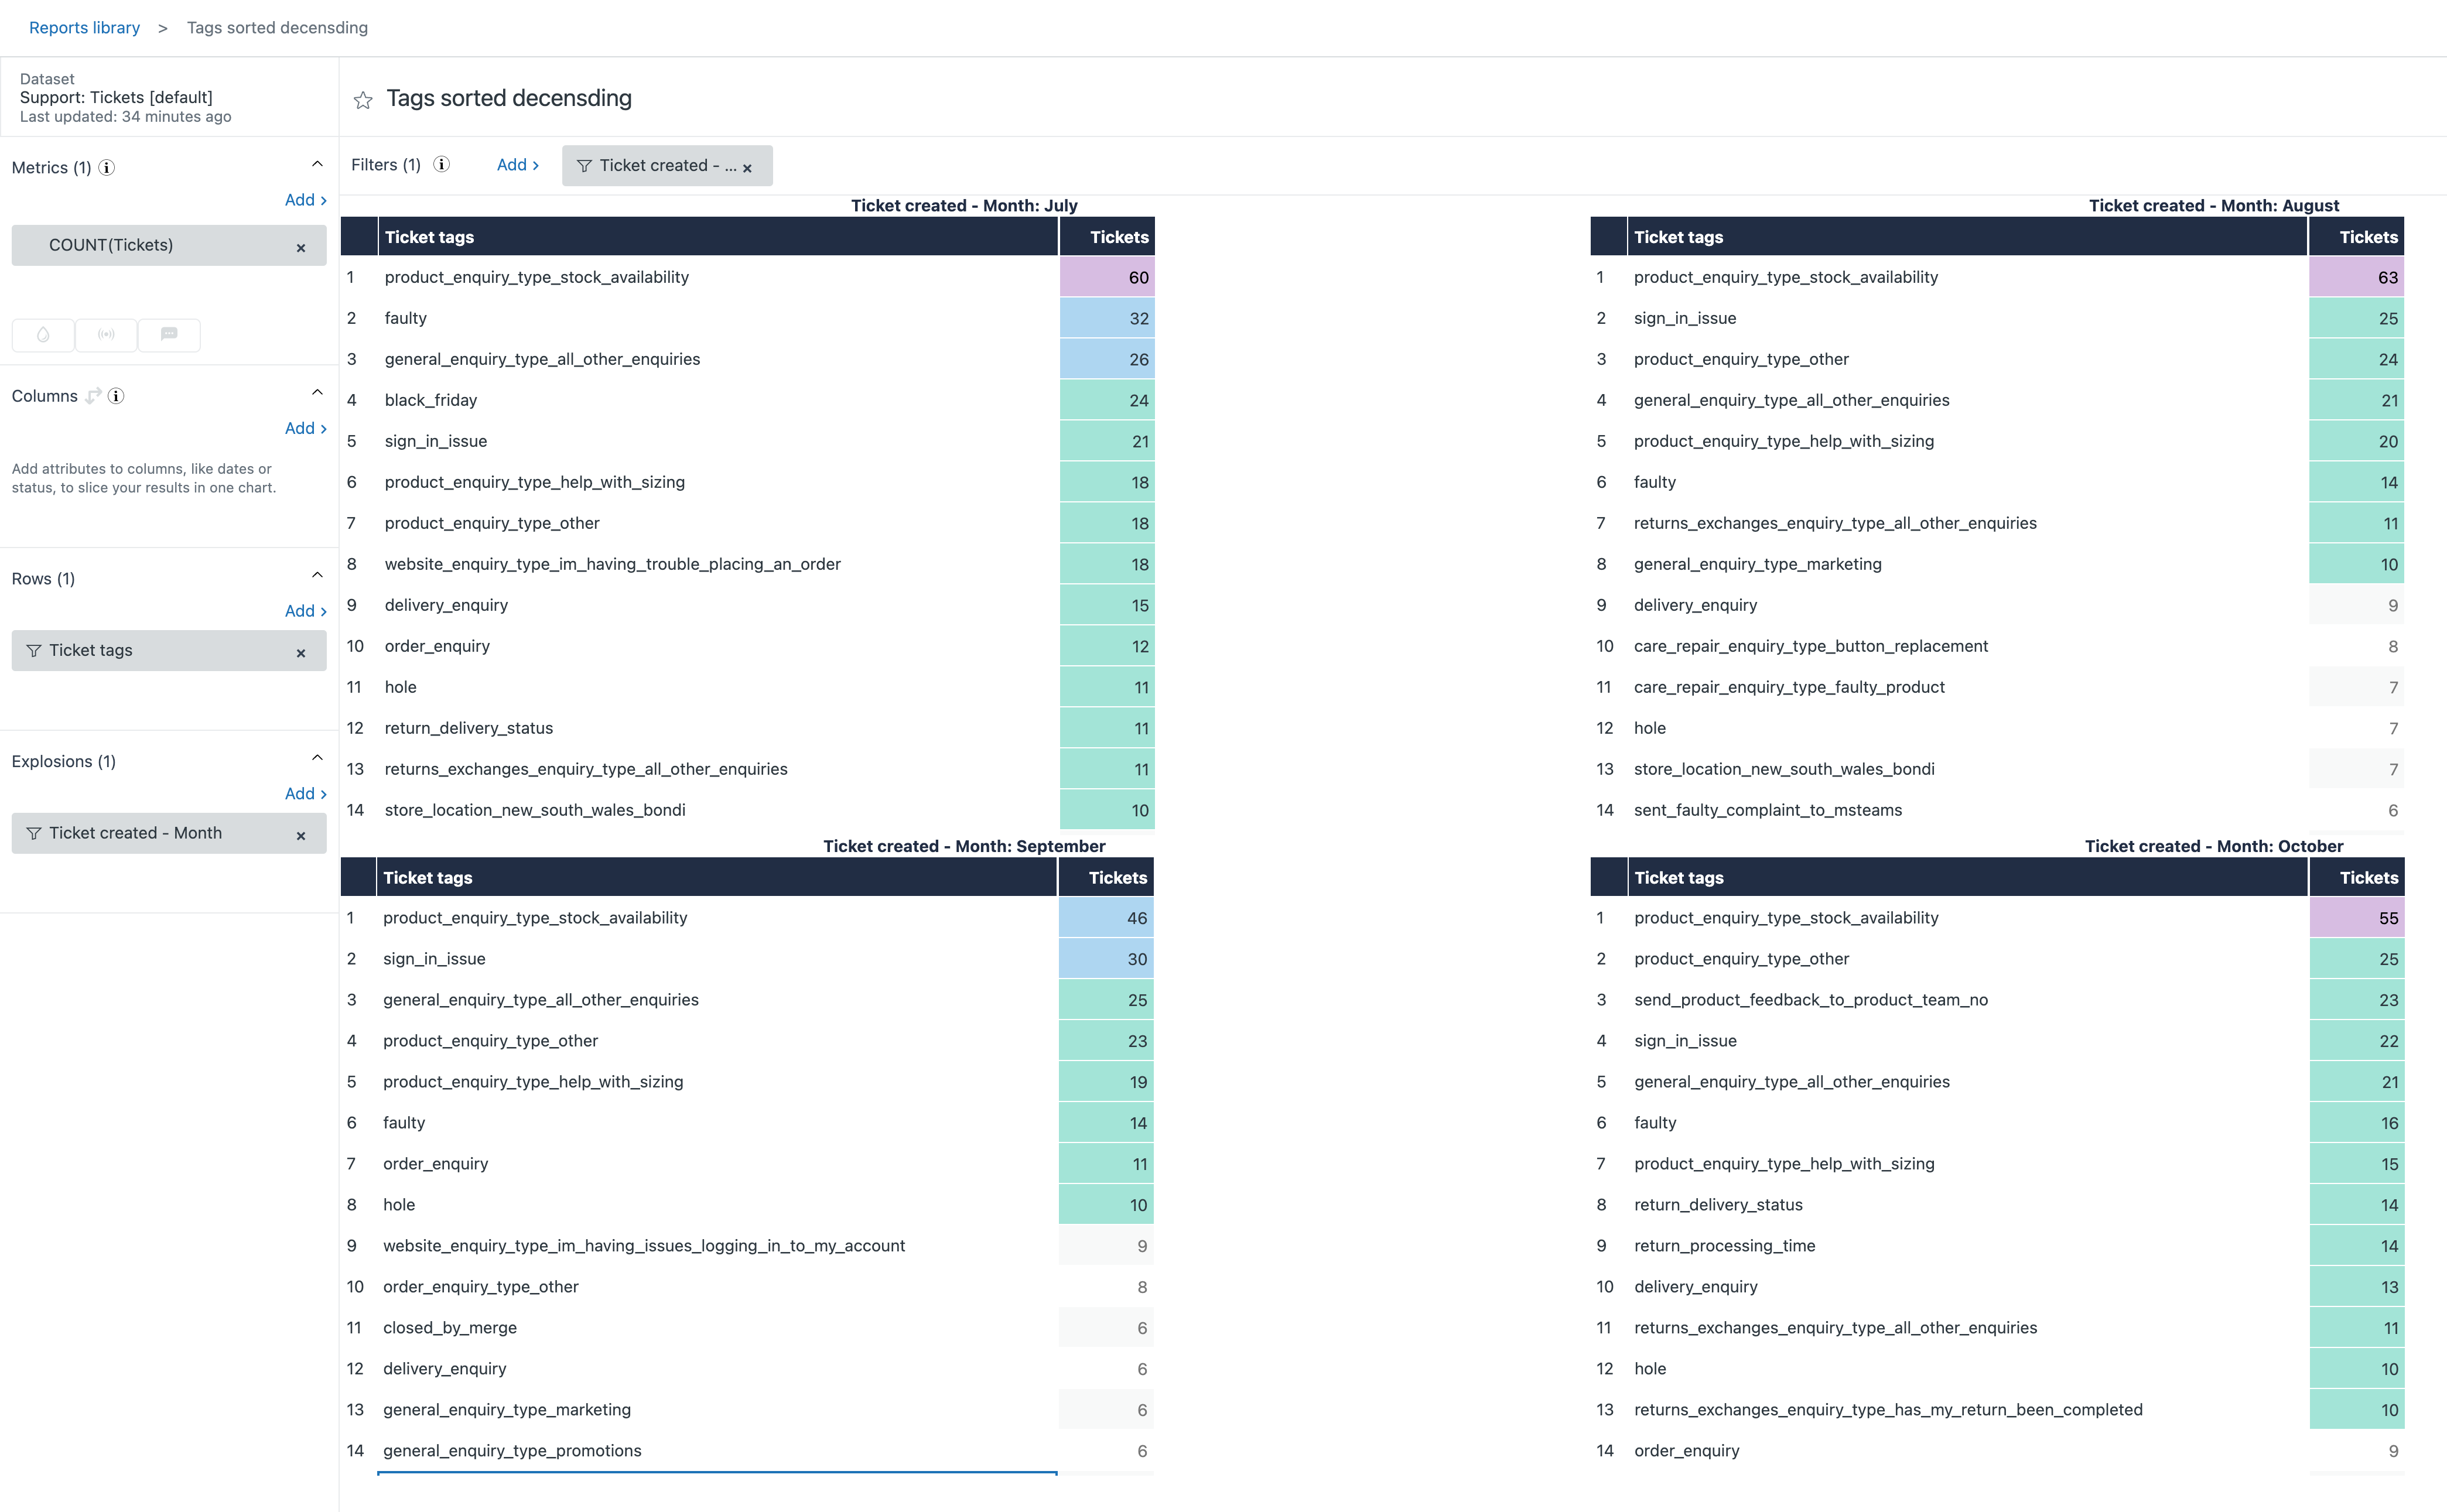Click the swap columns and rows arrows icon
Image resolution: width=2447 pixels, height=1512 pixels.
pos(93,396)
